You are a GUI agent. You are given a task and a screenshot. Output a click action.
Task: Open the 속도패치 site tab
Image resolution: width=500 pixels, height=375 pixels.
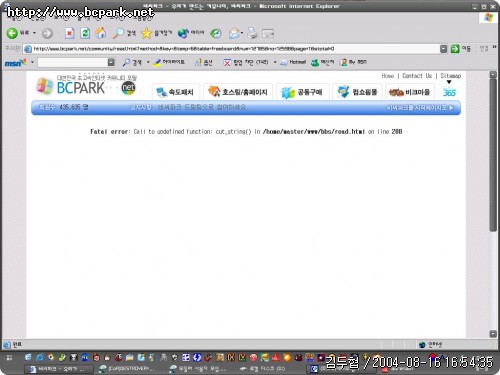pyautogui.click(x=176, y=92)
